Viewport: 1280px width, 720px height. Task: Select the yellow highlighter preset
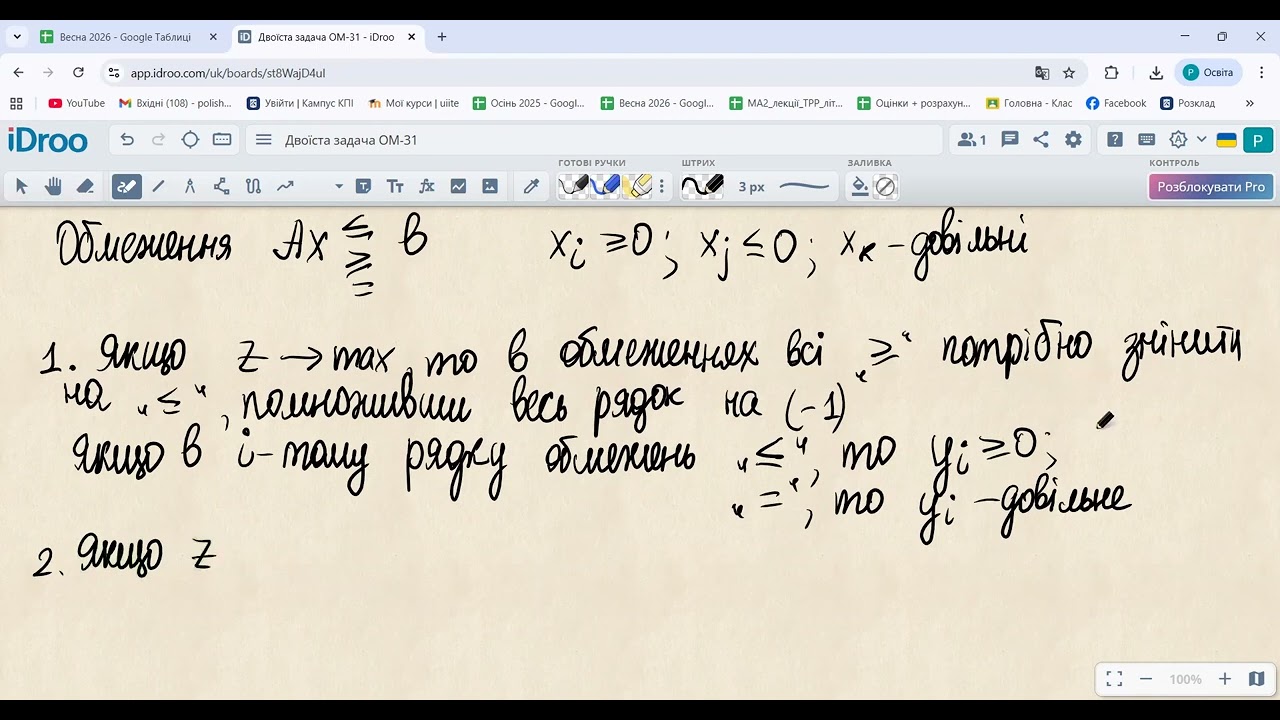638,186
